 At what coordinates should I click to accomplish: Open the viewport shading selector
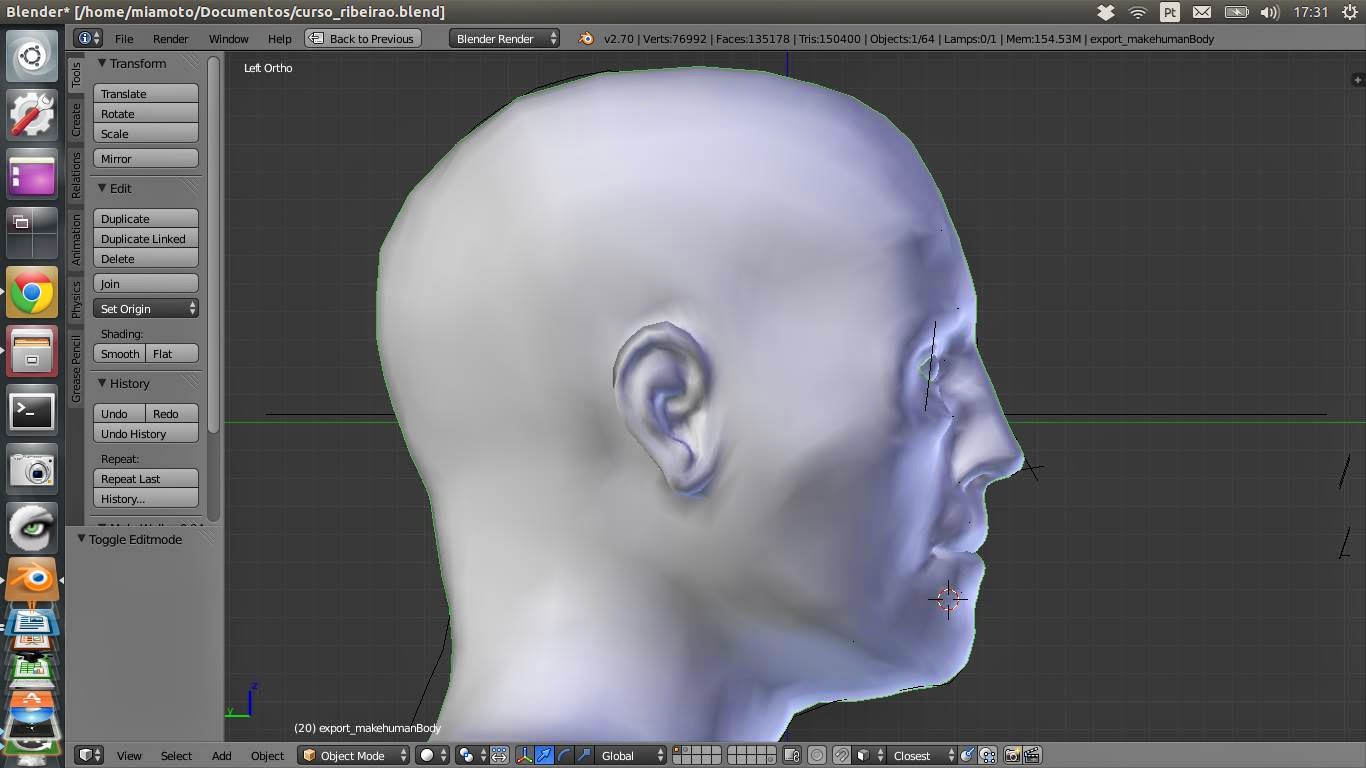tap(433, 755)
